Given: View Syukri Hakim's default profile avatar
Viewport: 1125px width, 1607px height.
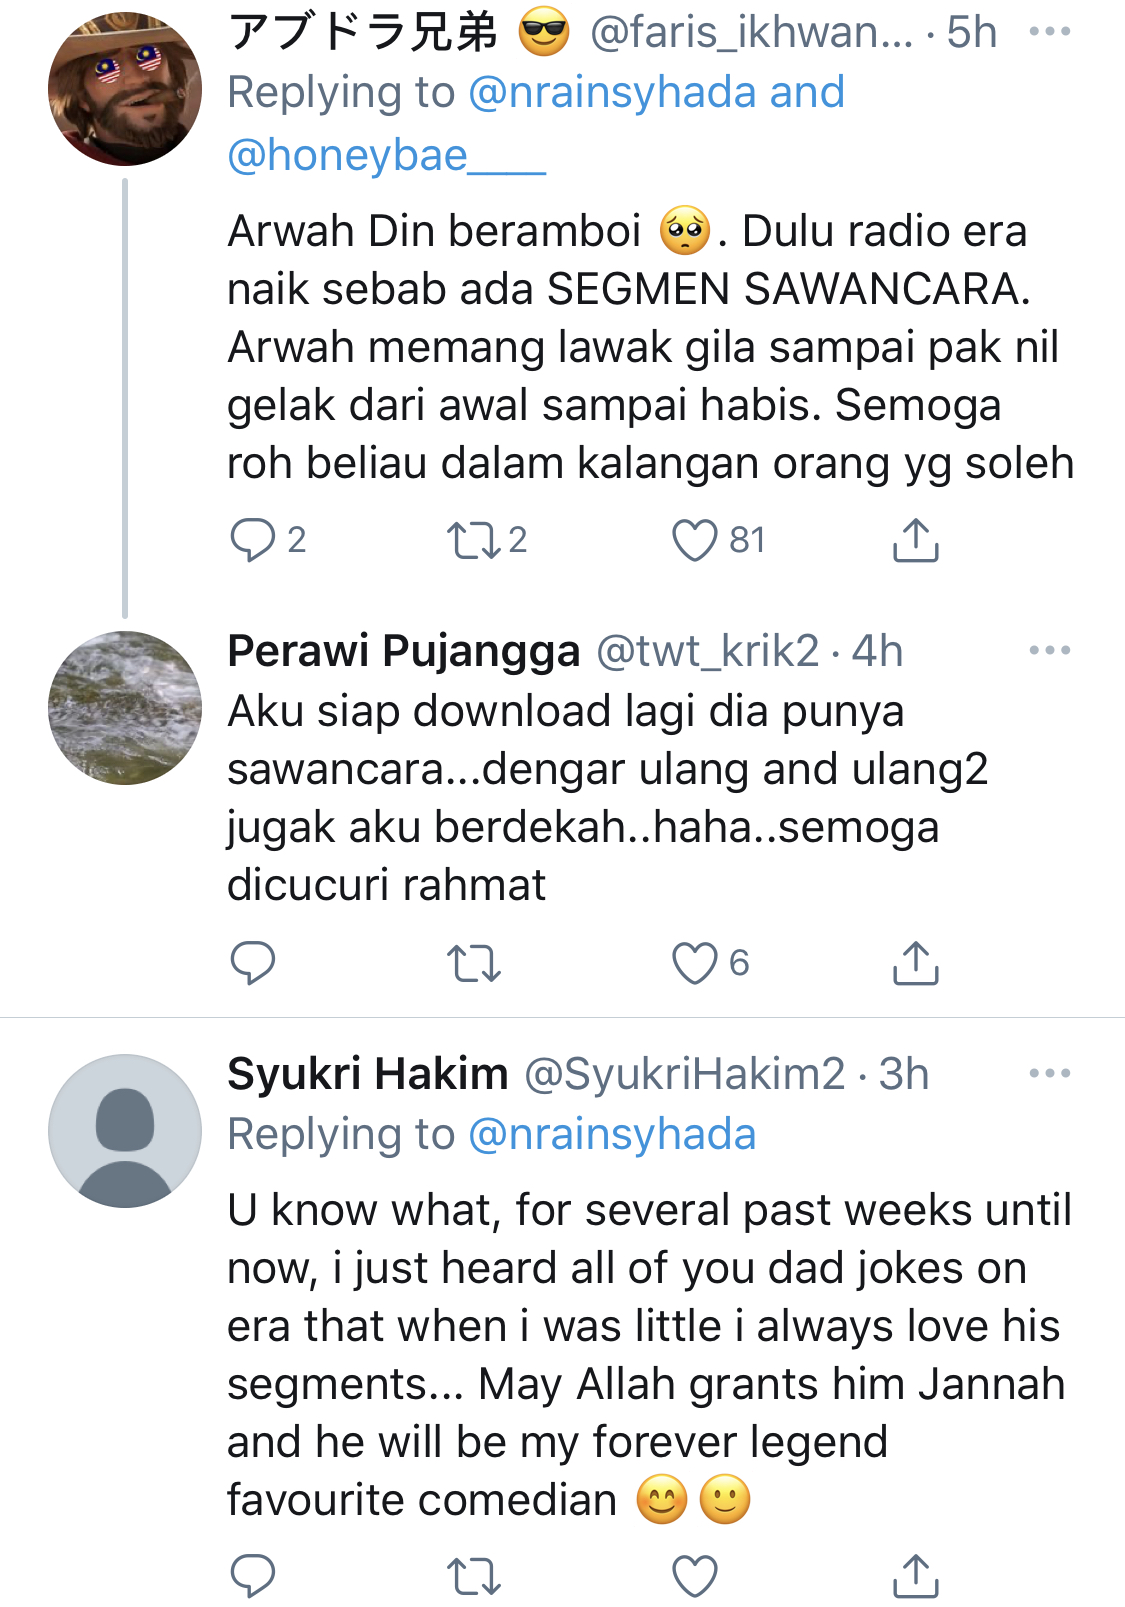Looking at the screenshot, I should click(x=125, y=1131).
